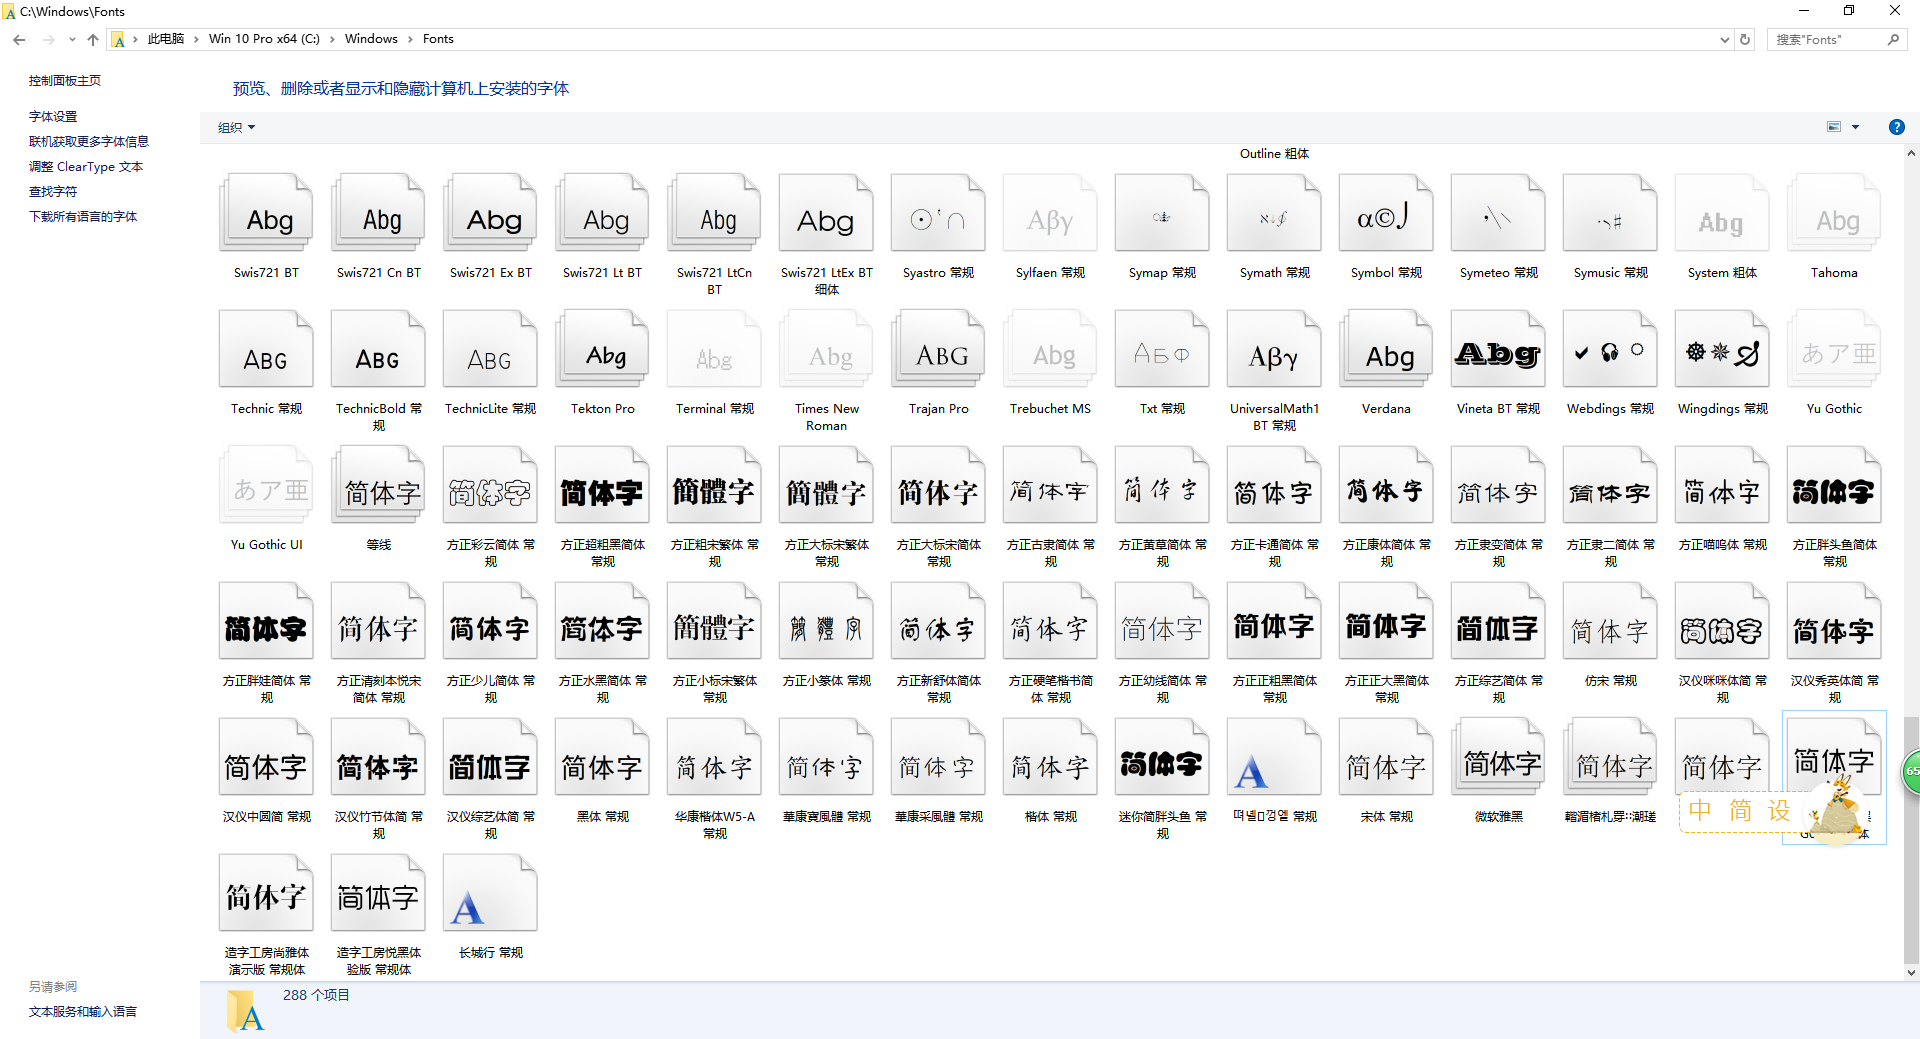Open the 长城行 font icon
Viewport: 1920px width, 1039px height.
point(490,894)
